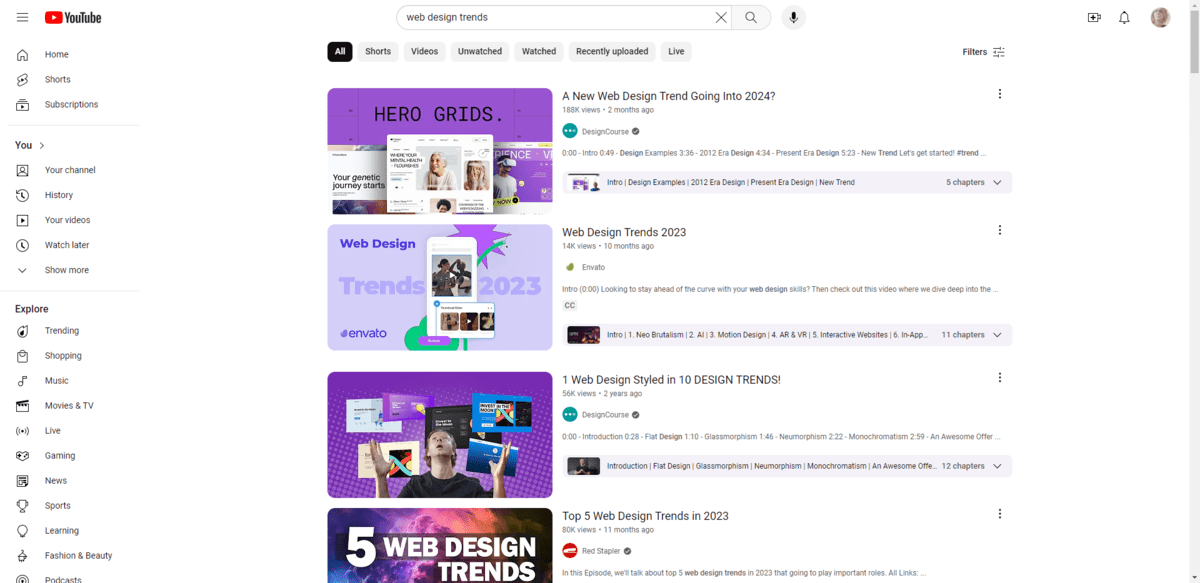
Task: Open the Create video icon
Action: 1094,17
